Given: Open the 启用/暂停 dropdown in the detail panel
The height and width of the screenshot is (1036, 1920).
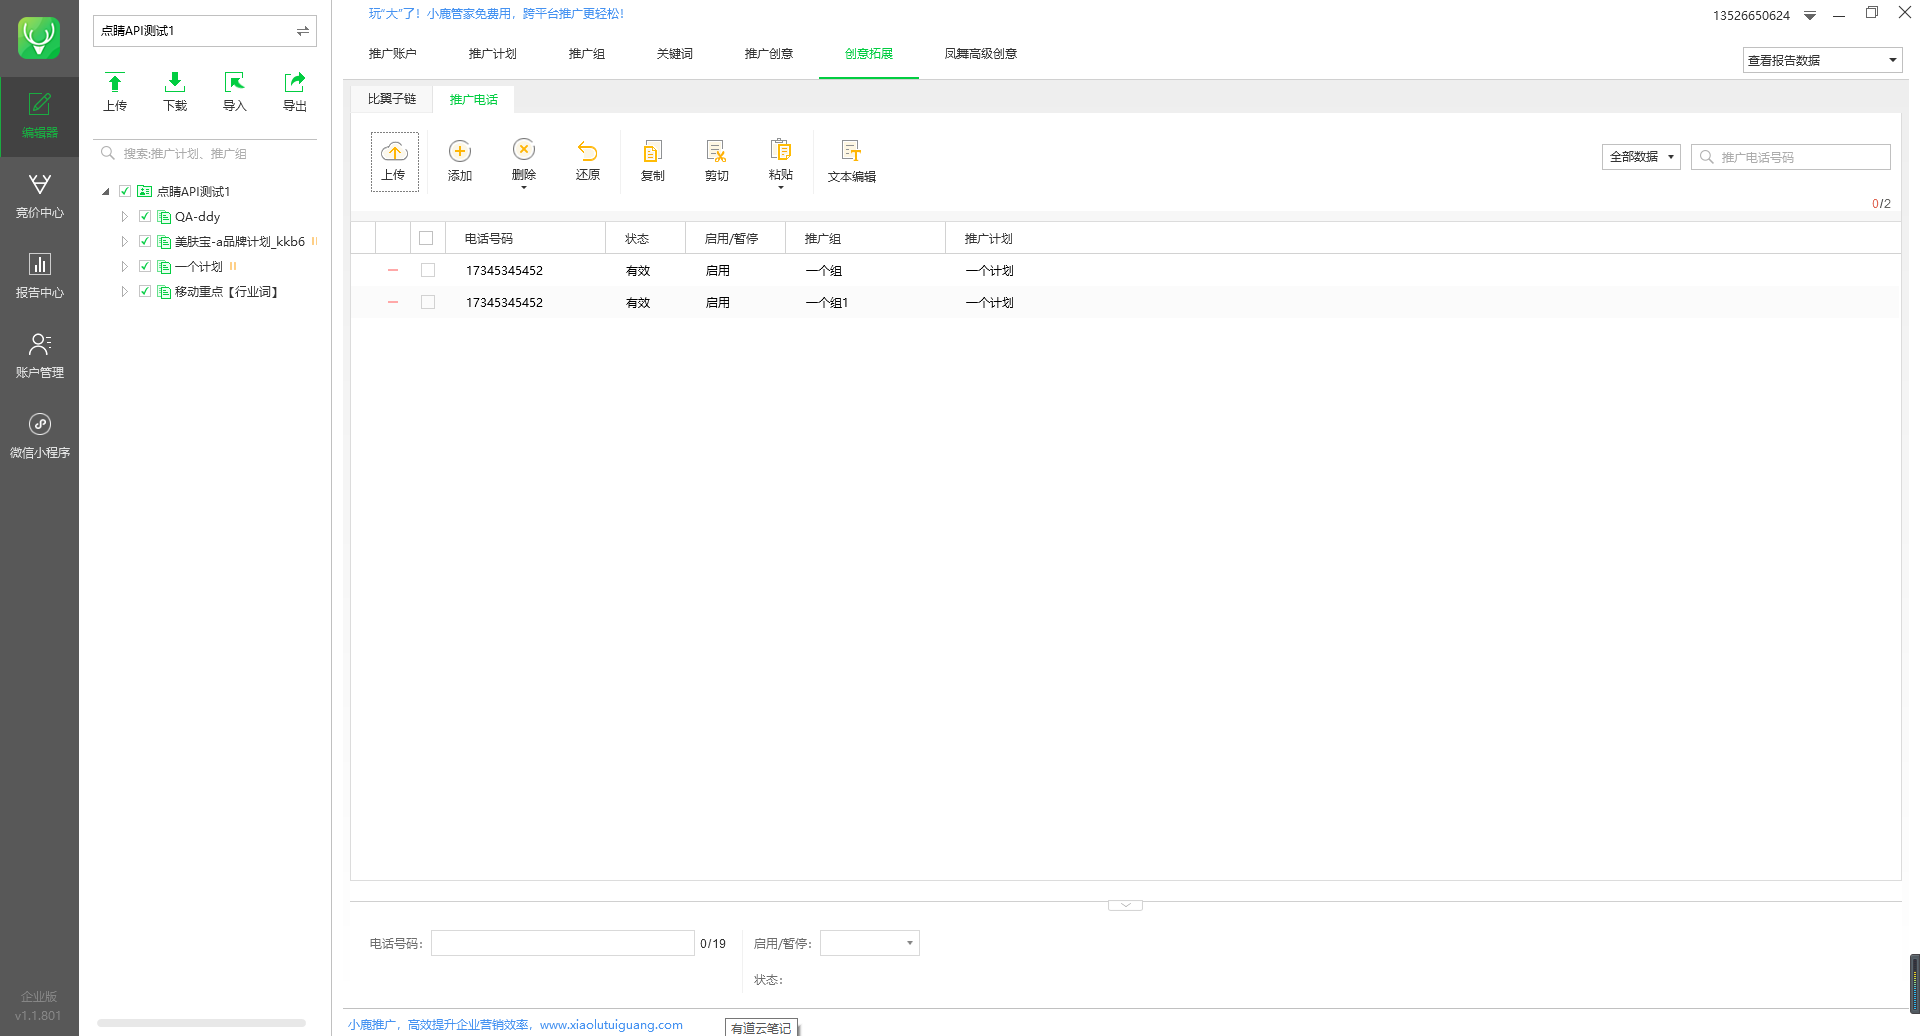Looking at the screenshot, I should pyautogui.click(x=870, y=943).
